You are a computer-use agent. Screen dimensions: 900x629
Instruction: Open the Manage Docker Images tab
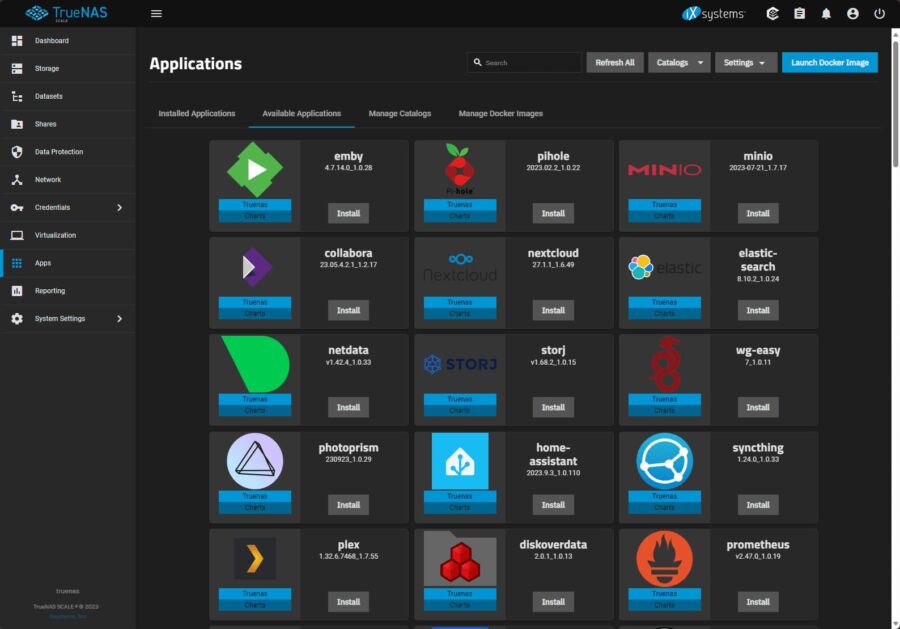pyautogui.click(x=501, y=114)
